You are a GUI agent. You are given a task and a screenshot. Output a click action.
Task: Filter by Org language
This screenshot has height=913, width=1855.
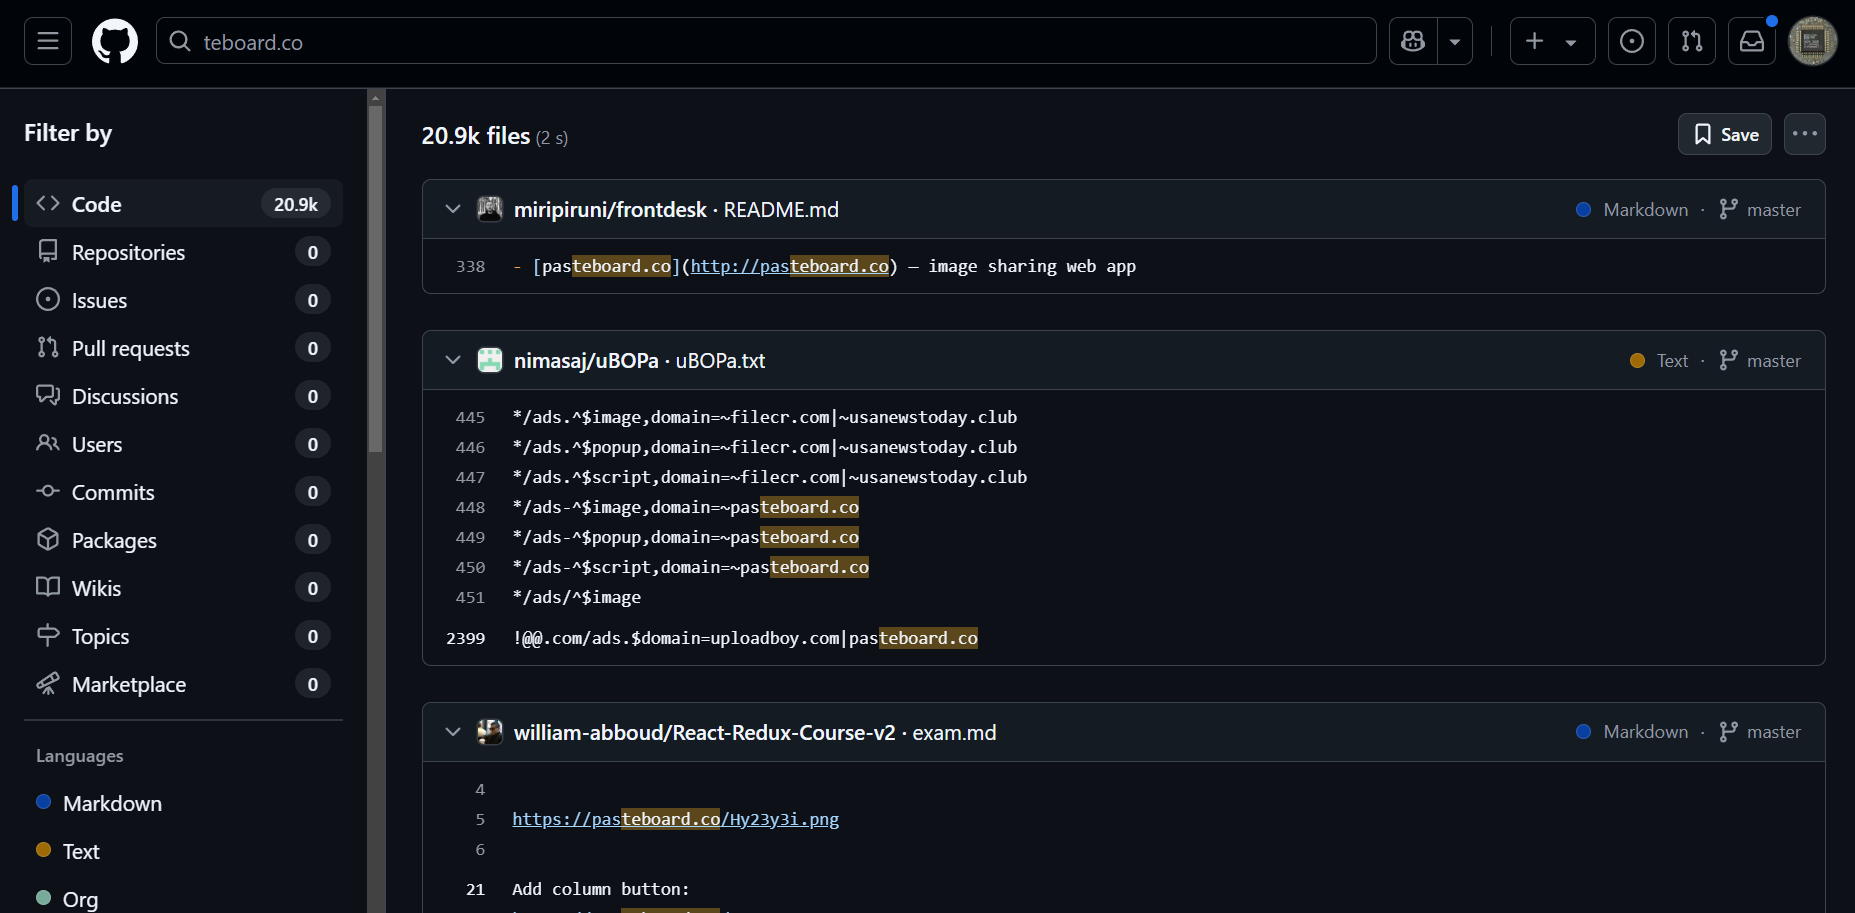point(80,899)
